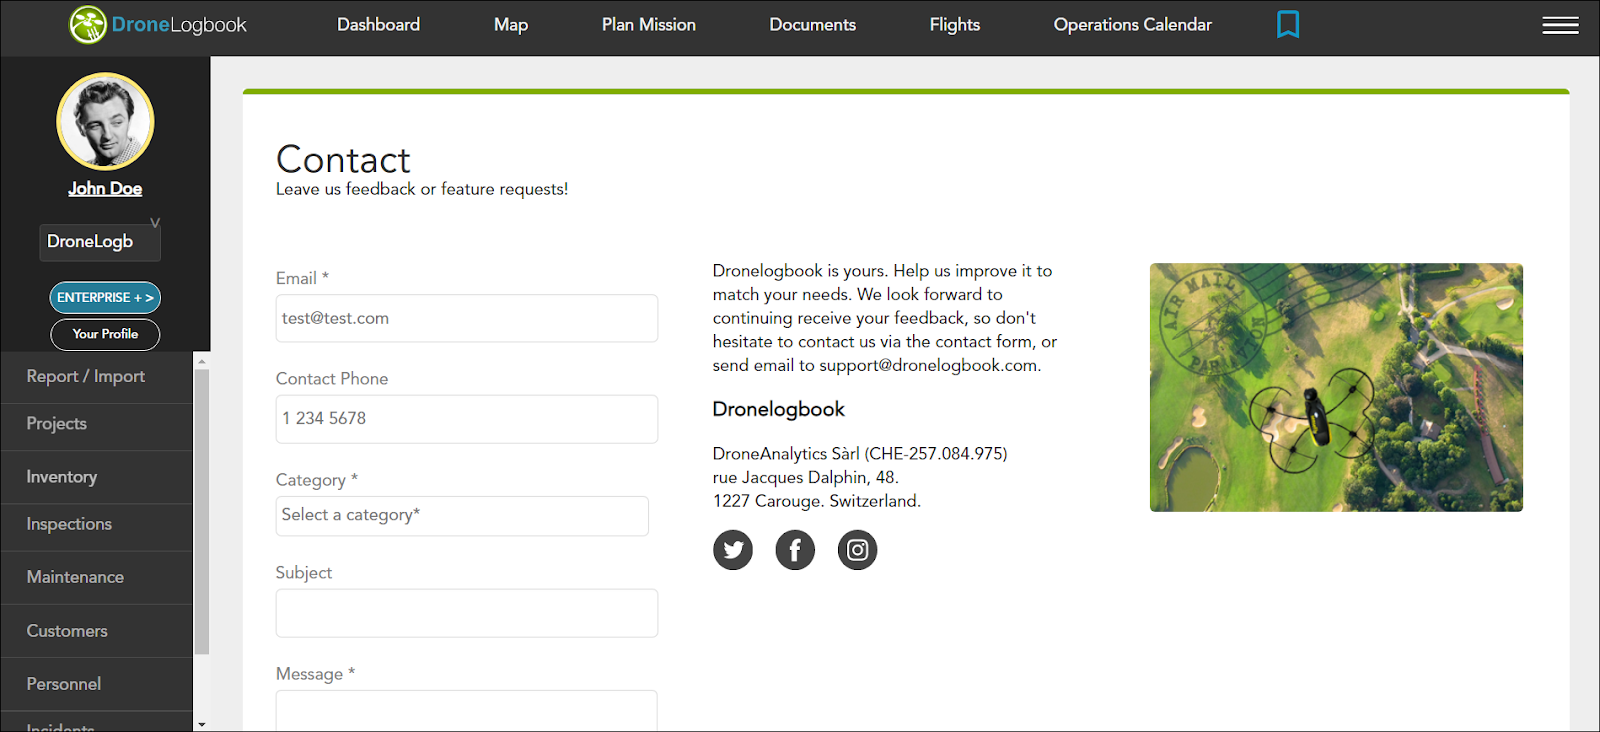Viewport: 1600px width, 732px height.
Task: Click the sidebar scrollbar thumb
Action: 202,511
